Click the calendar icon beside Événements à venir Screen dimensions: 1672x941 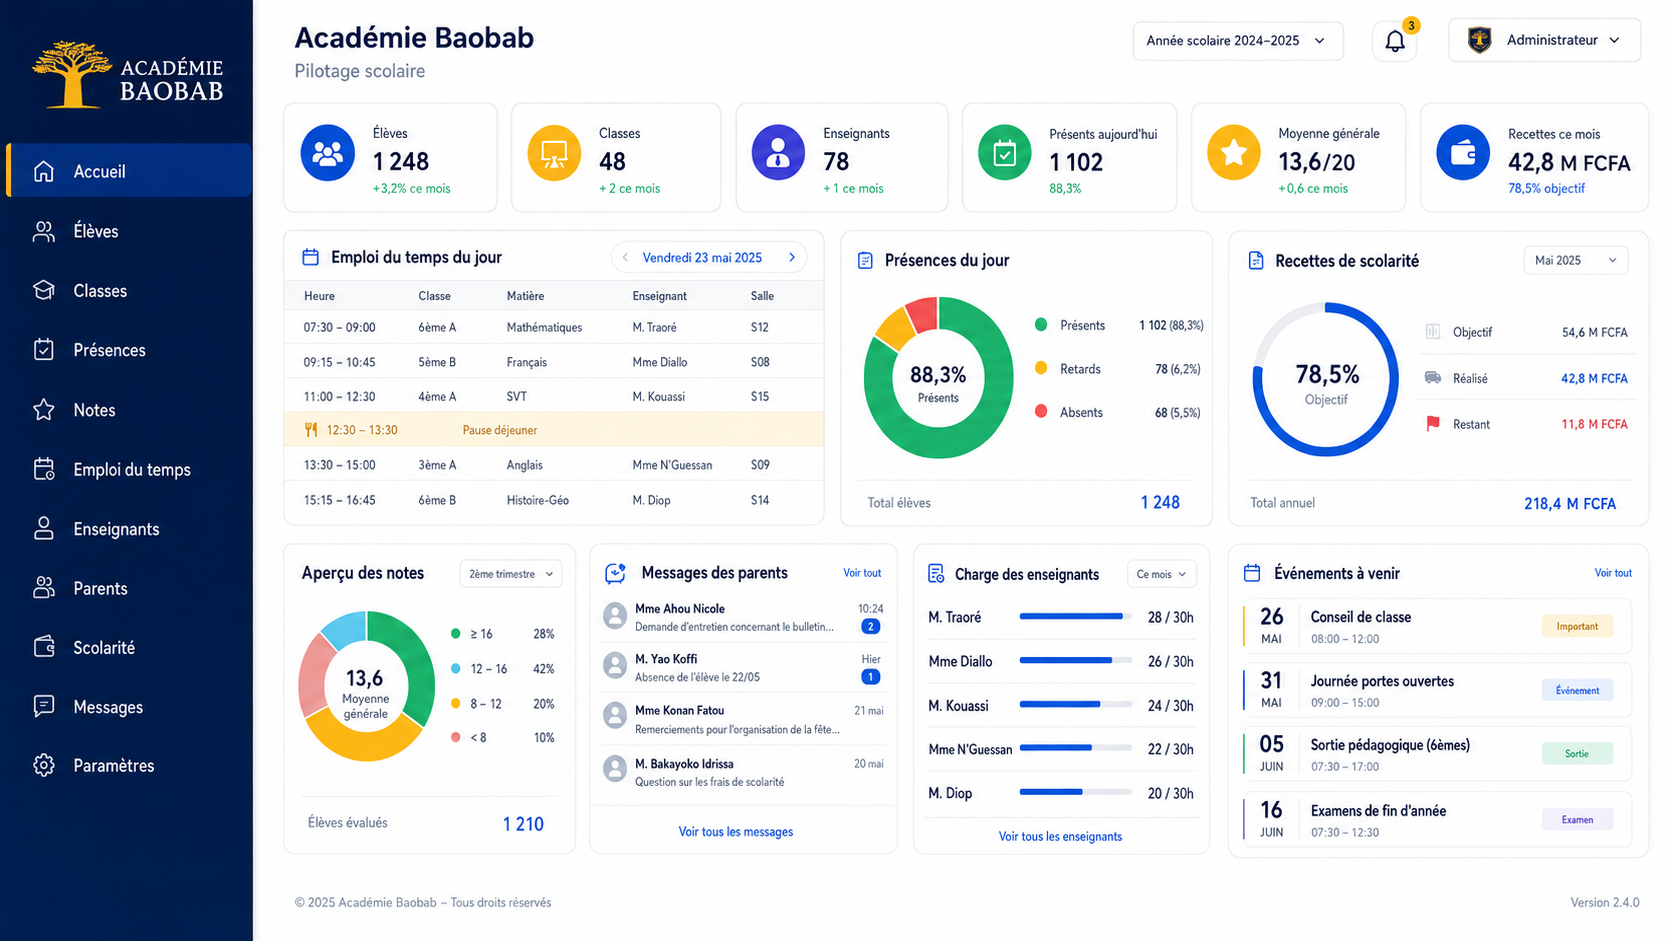pyautogui.click(x=1251, y=573)
